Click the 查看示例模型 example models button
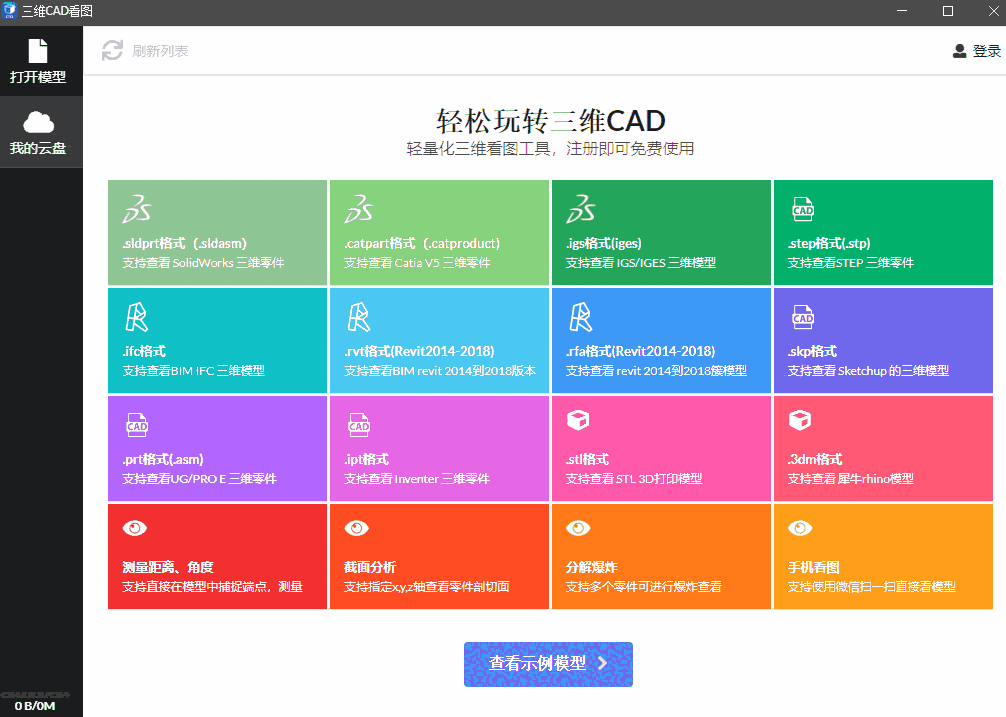Image resolution: width=1006 pixels, height=717 pixels. [x=547, y=663]
